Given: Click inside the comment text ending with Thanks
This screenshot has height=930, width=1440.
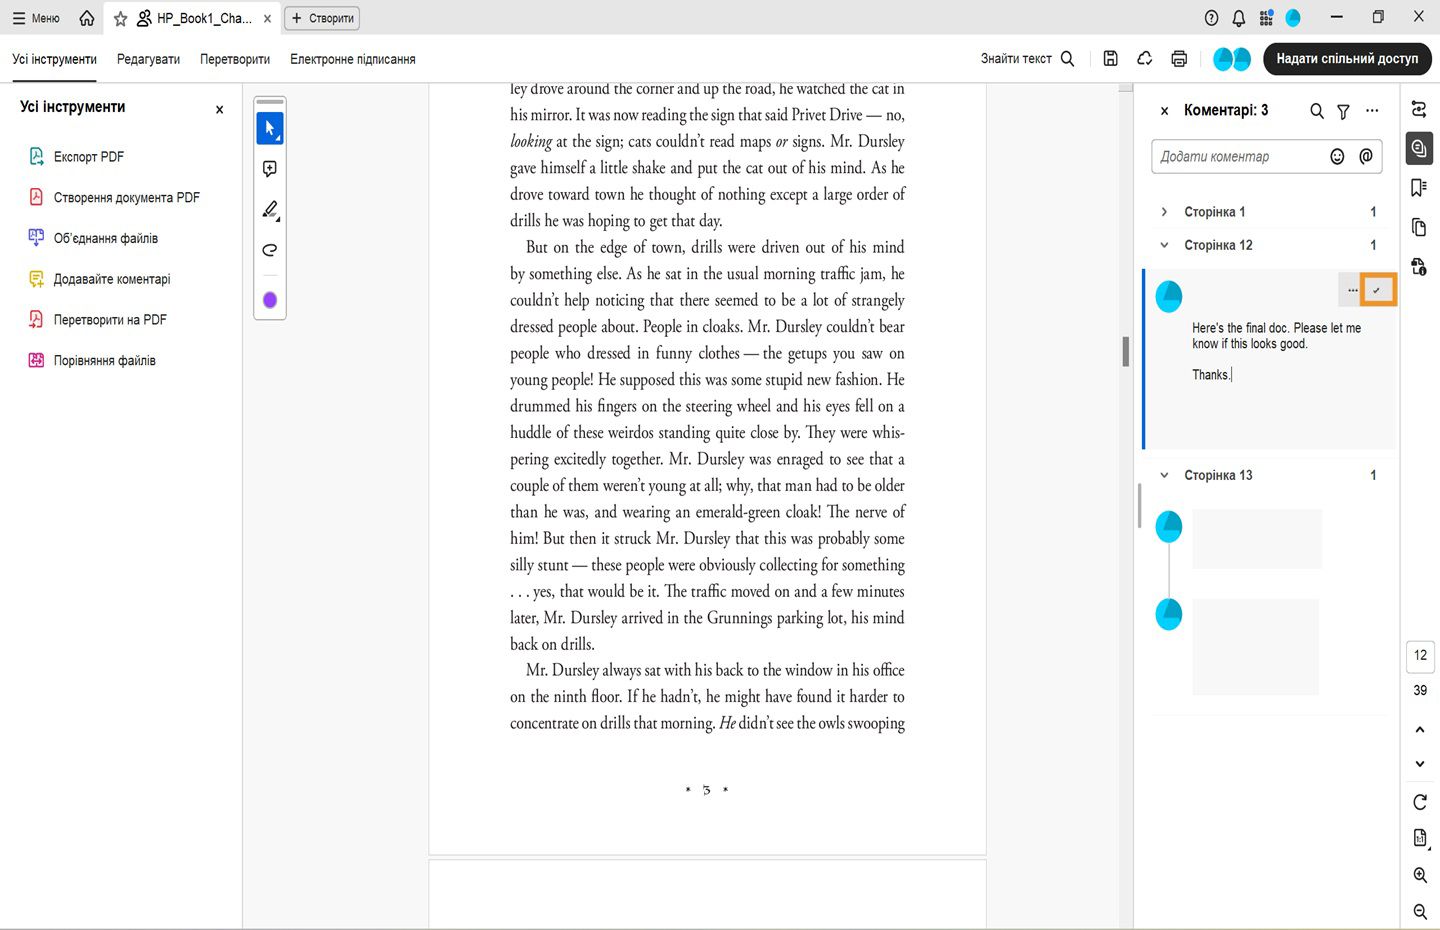Looking at the screenshot, I should pos(1277,351).
